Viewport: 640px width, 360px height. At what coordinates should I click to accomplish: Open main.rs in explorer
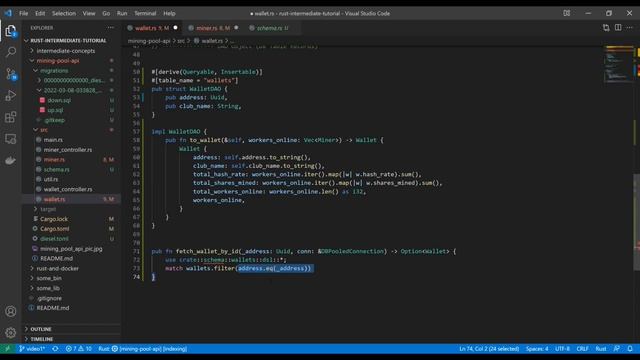click(71, 140)
